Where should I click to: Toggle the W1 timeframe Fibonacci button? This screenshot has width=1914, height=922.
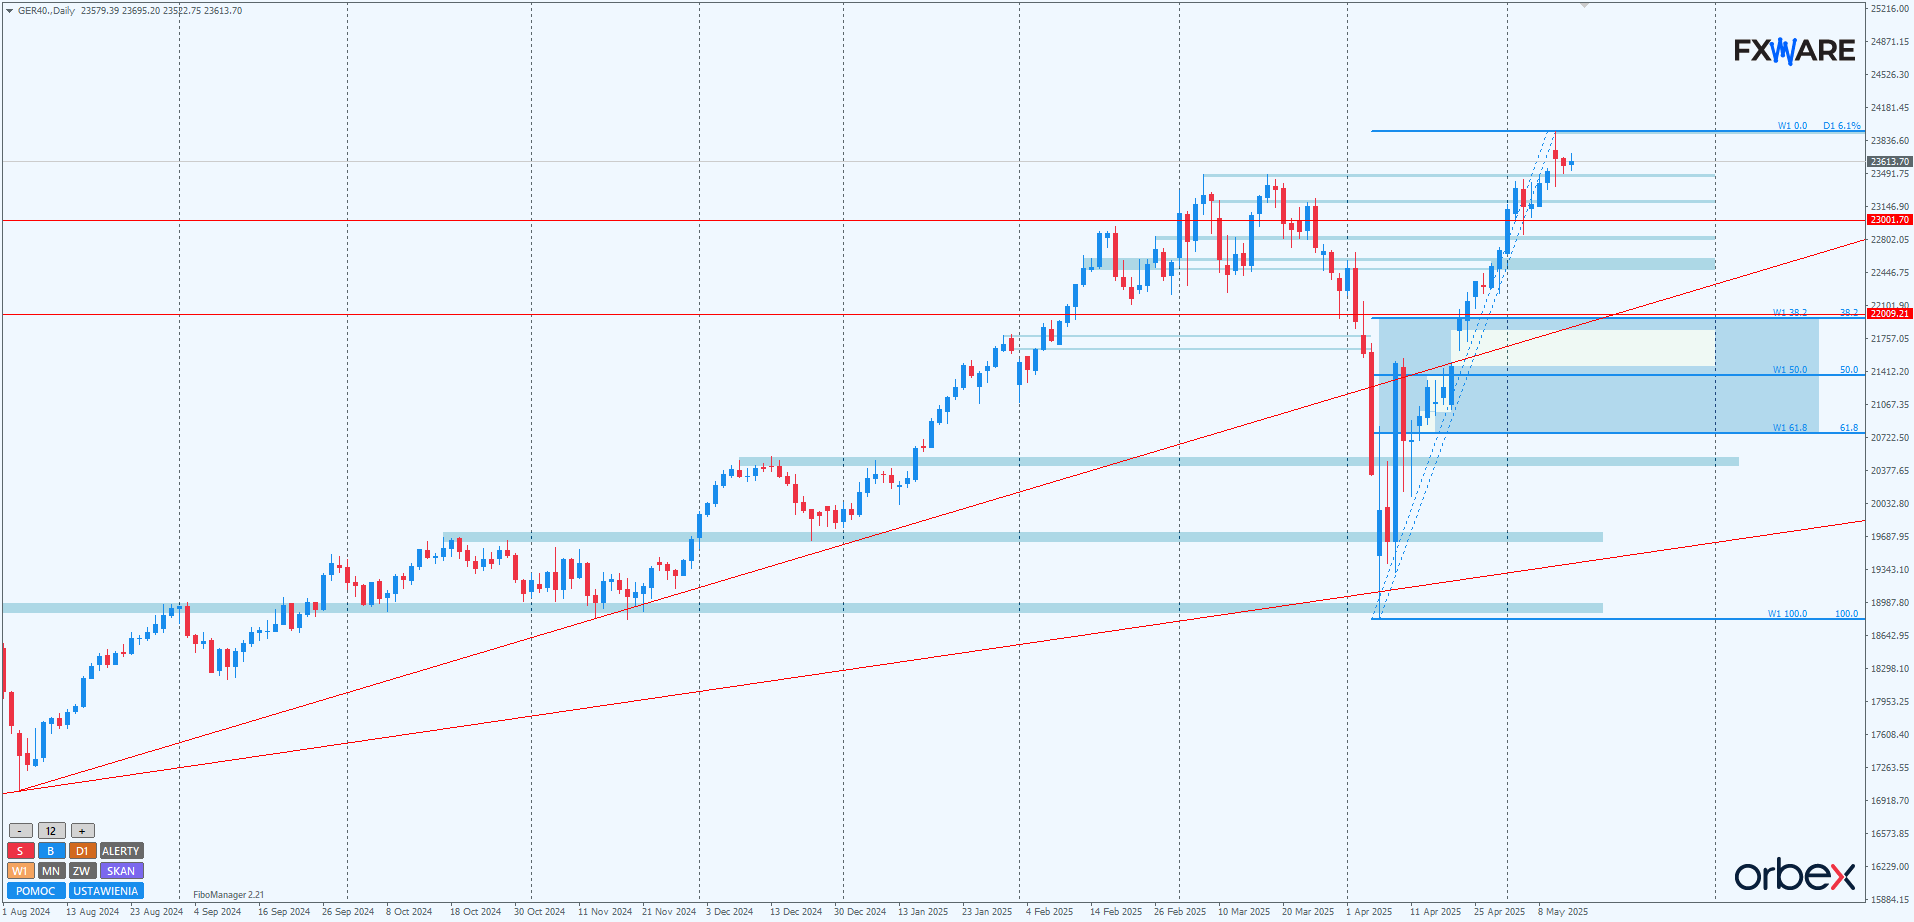[20, 871]
